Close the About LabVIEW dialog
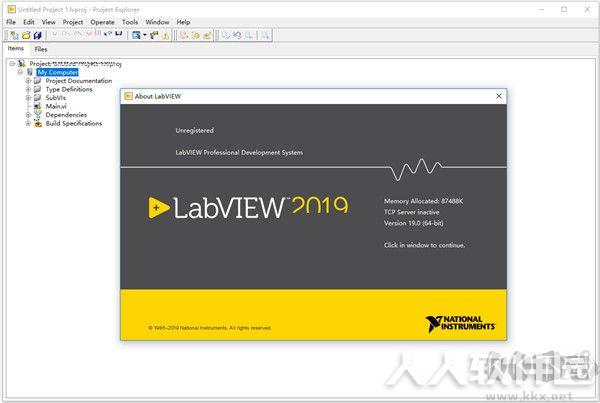Image resolution: width=600 pixels, height=403 pixels. click(x=499, y=96)
